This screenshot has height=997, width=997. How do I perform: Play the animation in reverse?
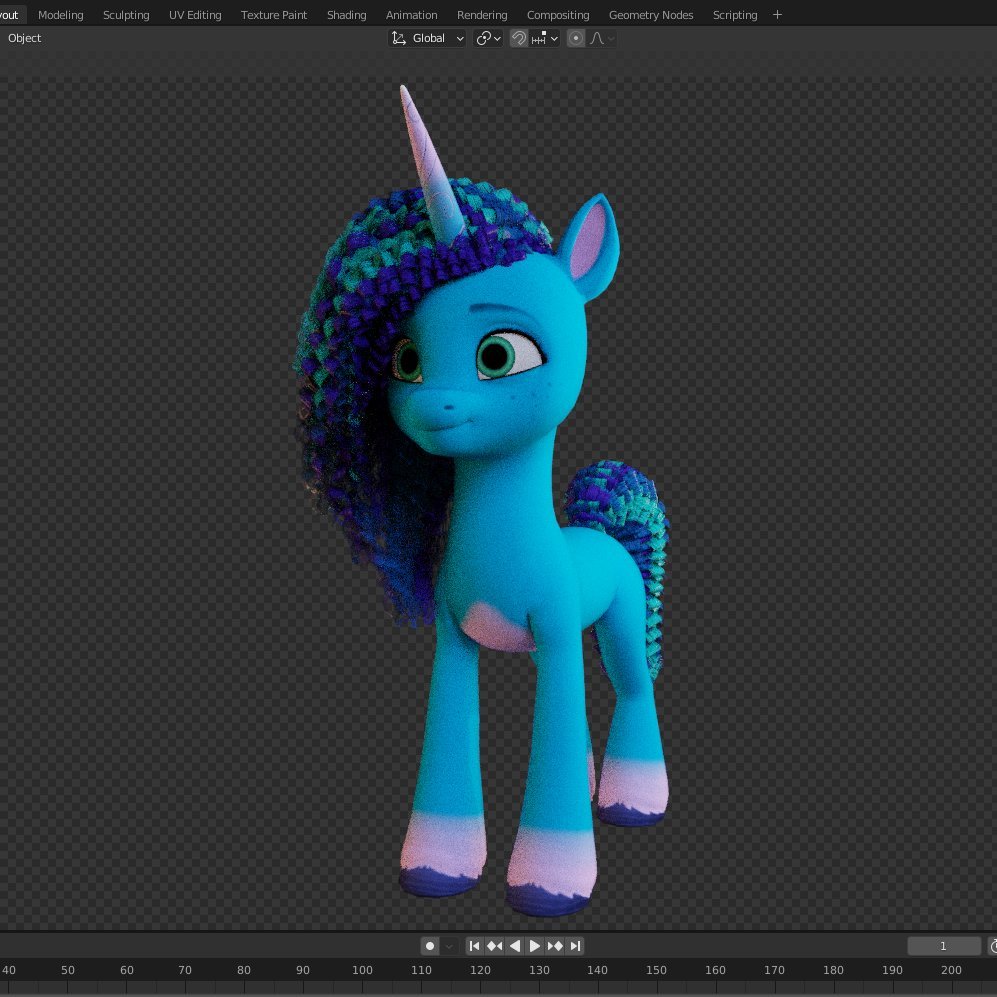[515, 946]
